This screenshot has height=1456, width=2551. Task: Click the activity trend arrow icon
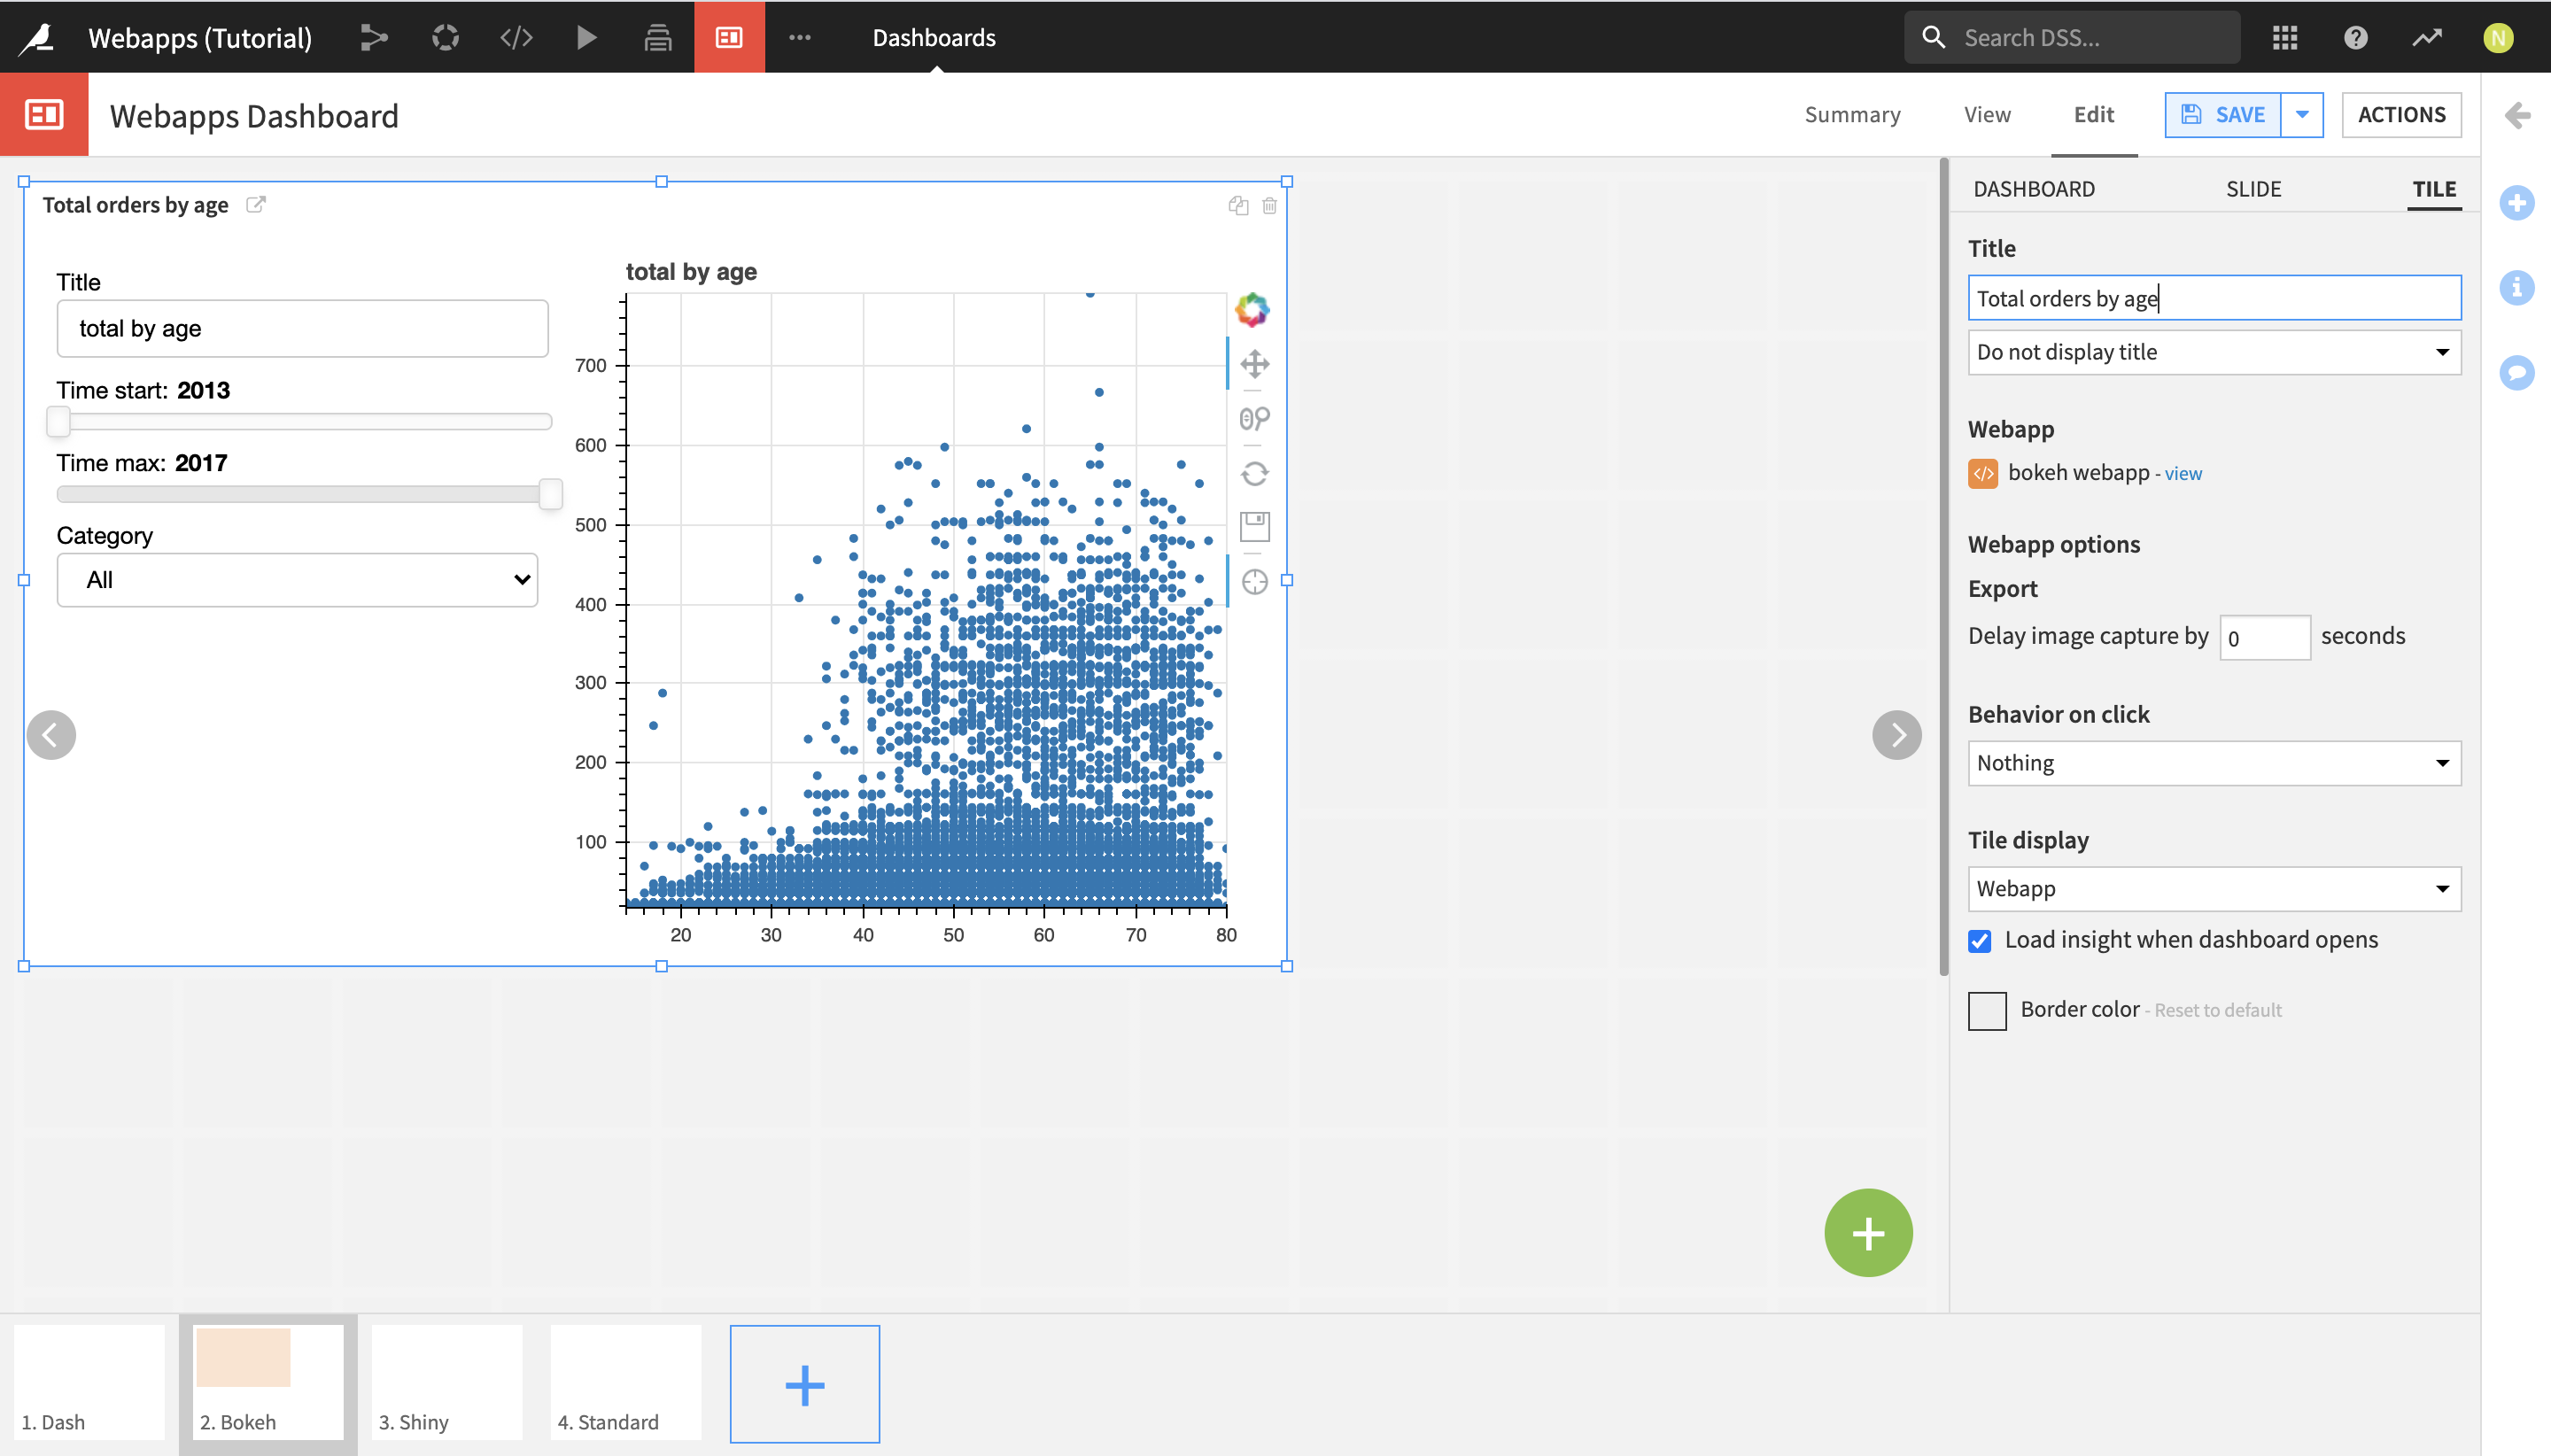[x=2427, y=38]
